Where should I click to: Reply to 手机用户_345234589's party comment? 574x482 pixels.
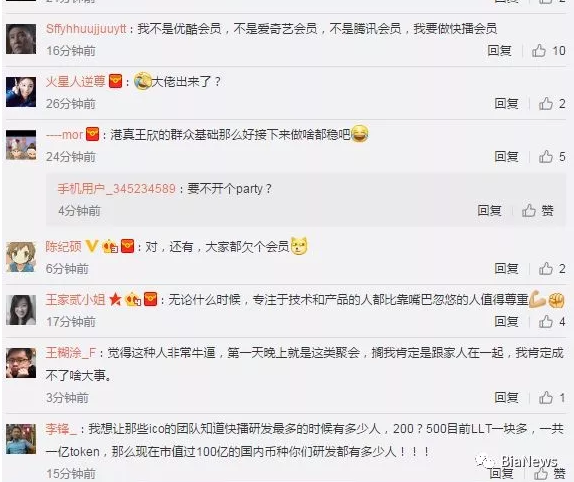(489, 210)
